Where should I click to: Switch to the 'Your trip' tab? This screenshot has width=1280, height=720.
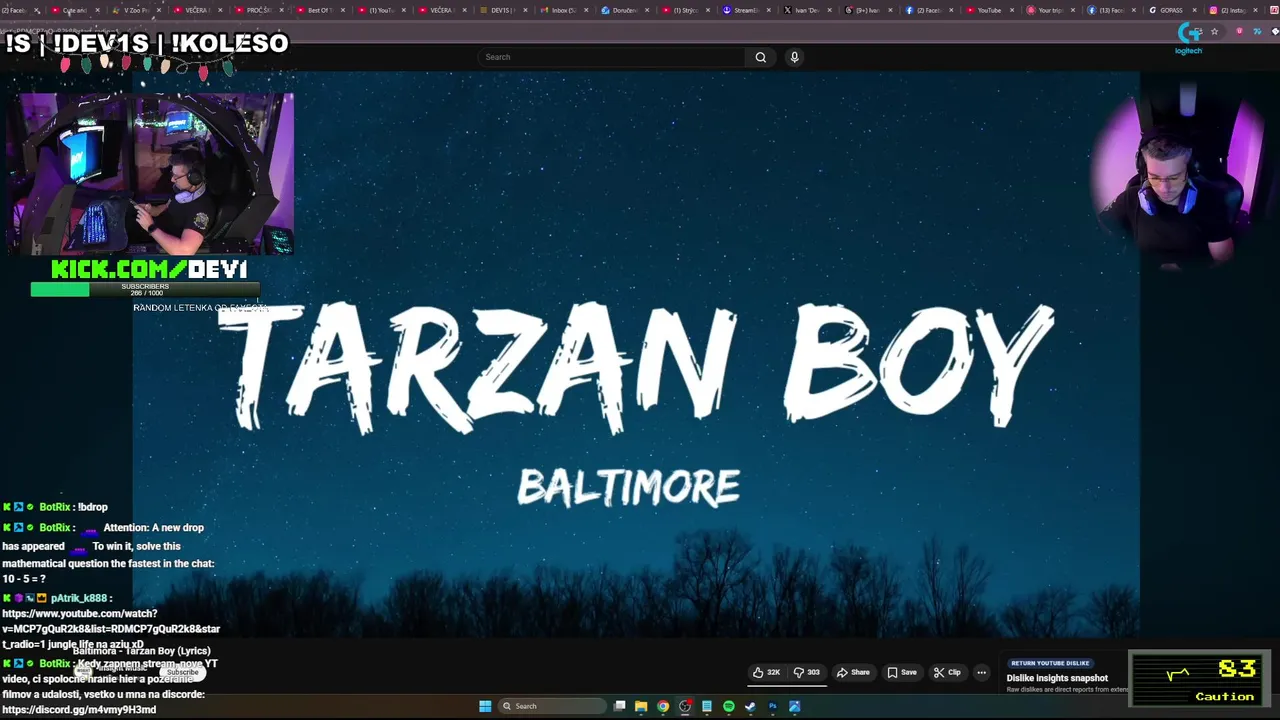(1050, 10)
